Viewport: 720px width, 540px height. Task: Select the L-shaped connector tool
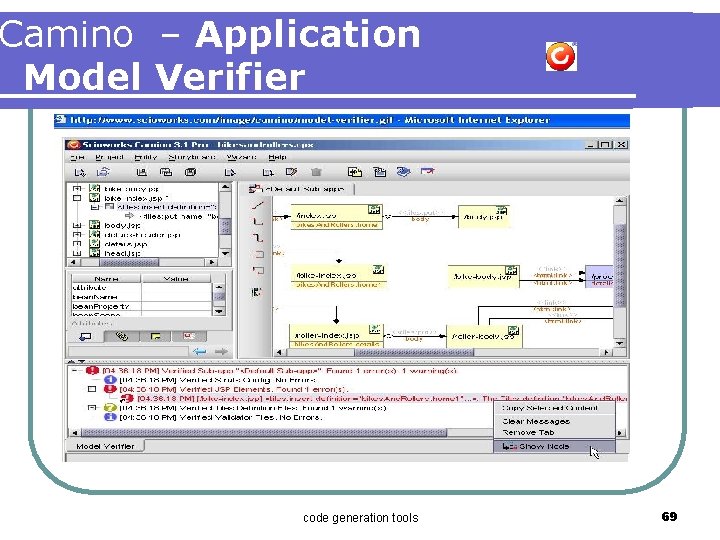pyautogui.click(x=258, y=221)
